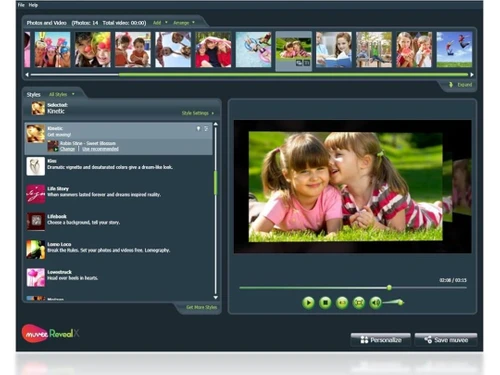Choose the Lovestruck style icon
500x375 pixels.
pyautogui.click(x=36, y=277)
